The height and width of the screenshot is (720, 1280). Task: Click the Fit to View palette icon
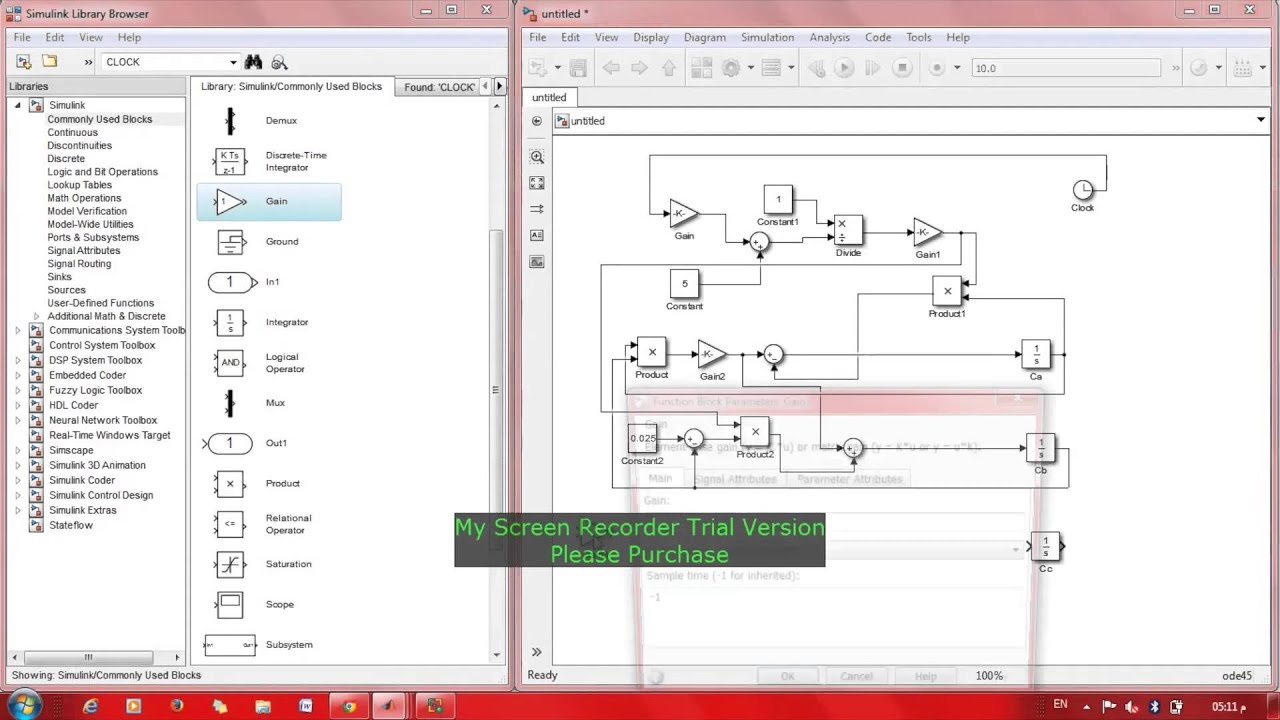[537, 183]
